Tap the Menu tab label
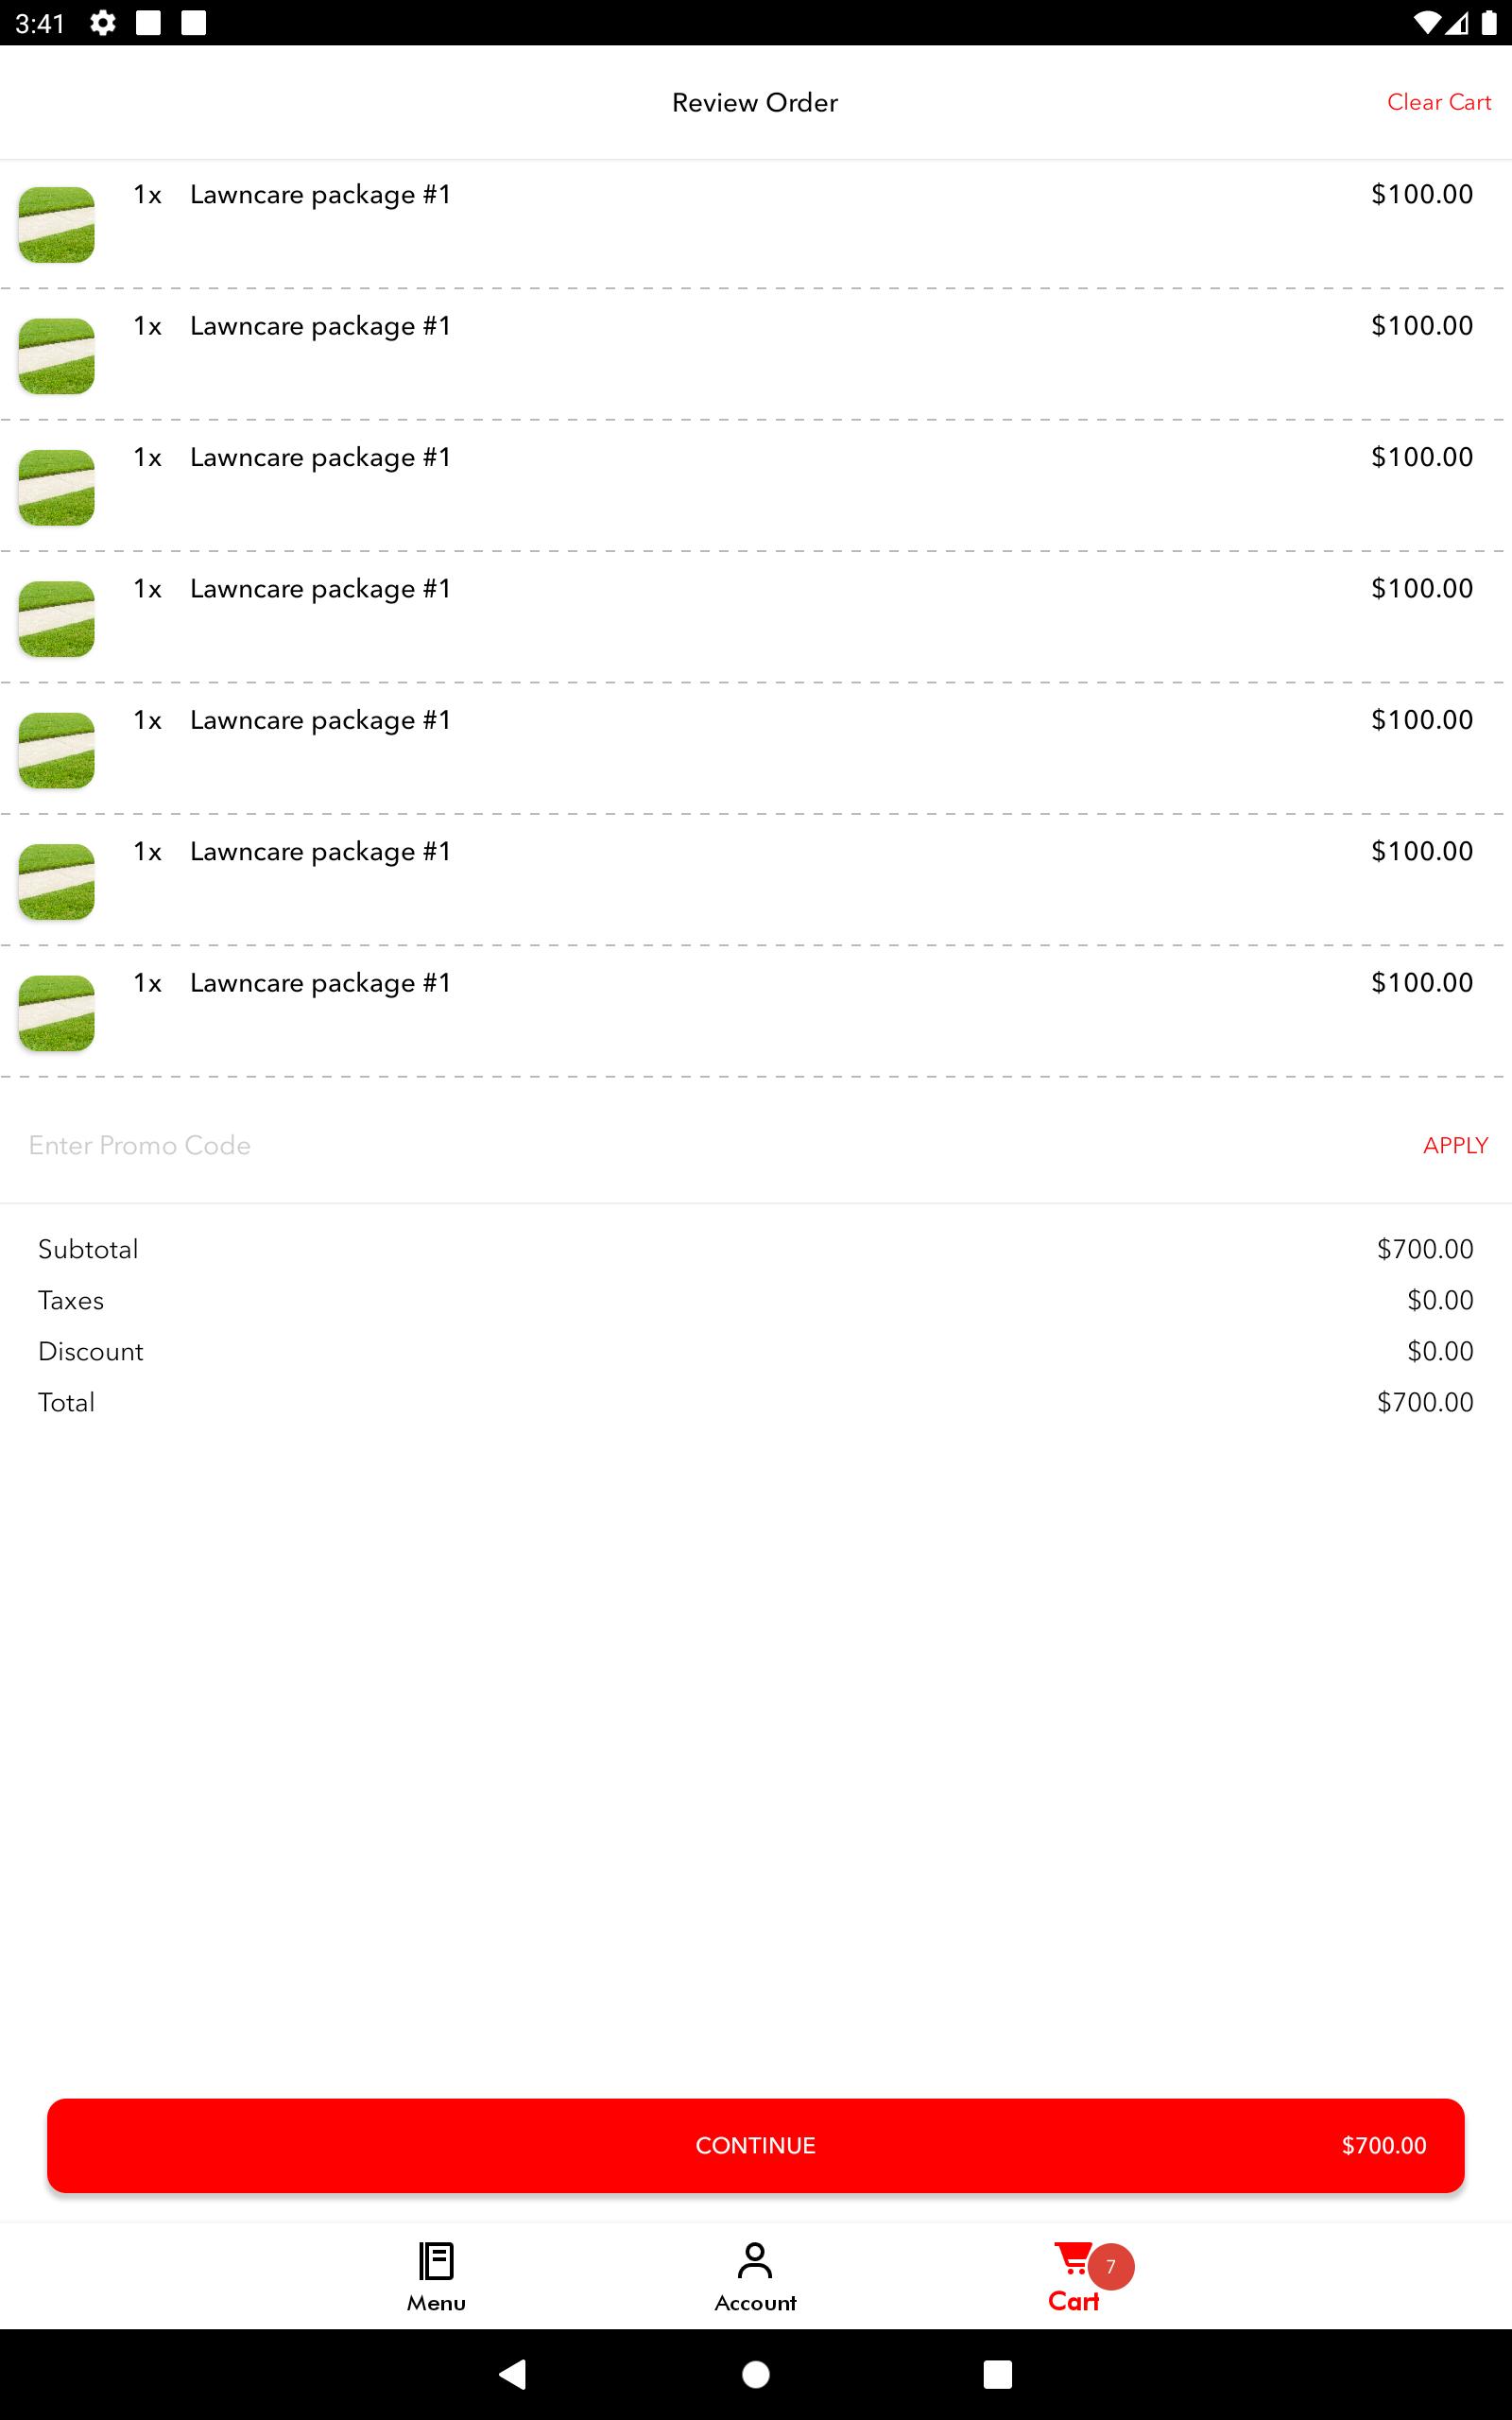 click(x=436, y=2302)
